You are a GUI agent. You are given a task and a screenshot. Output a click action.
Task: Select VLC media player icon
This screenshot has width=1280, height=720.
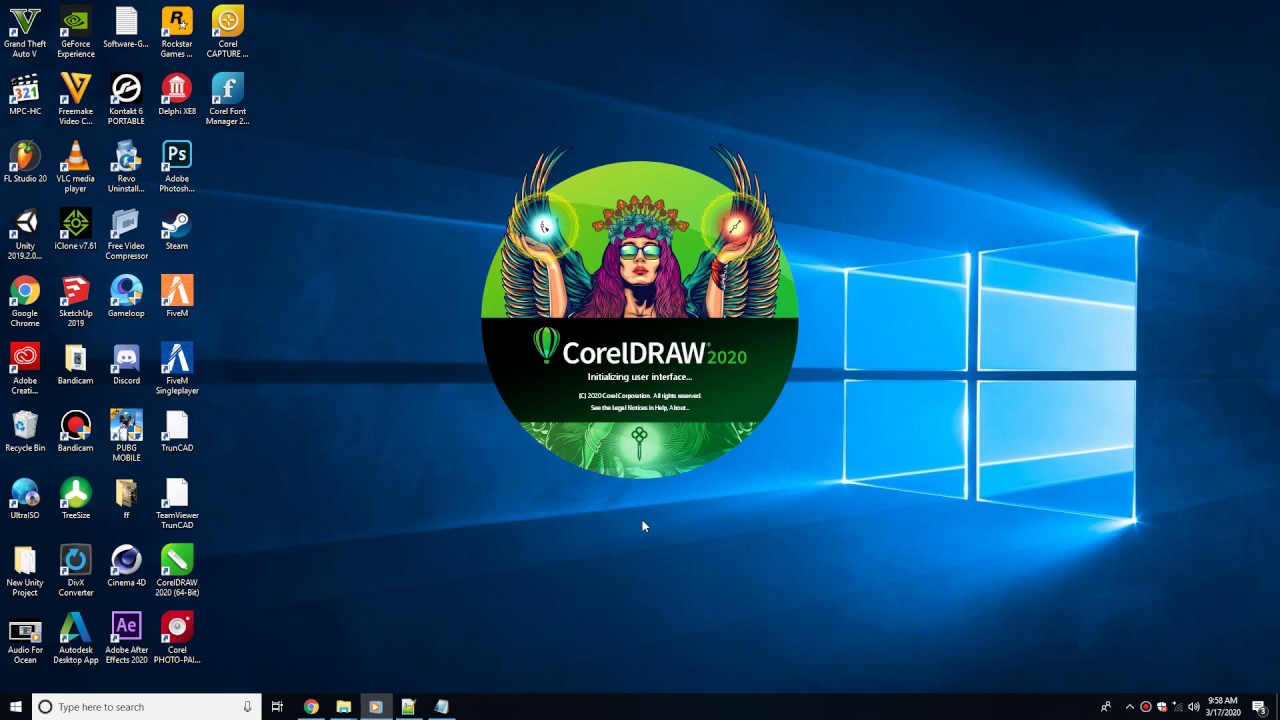76,166
